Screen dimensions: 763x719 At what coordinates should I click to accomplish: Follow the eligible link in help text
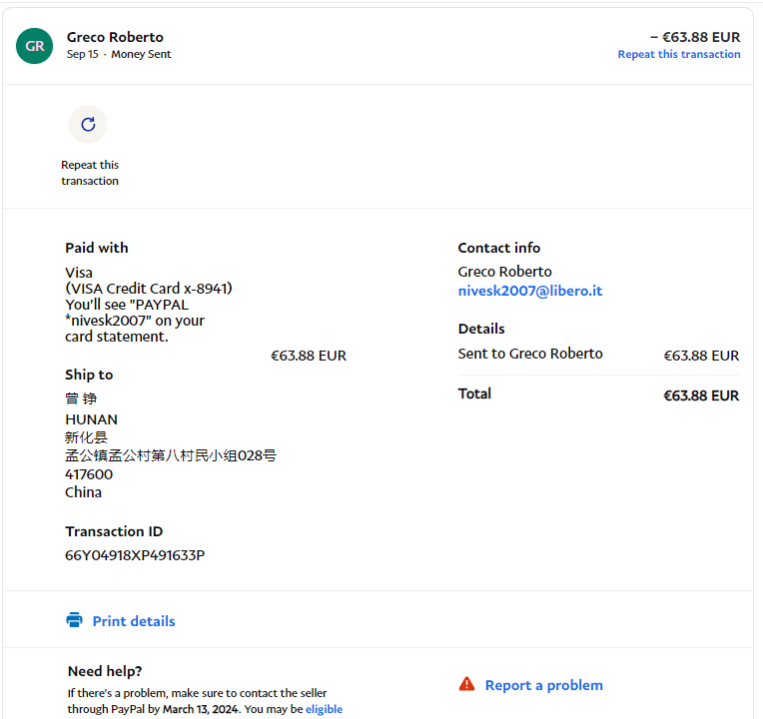324,709
